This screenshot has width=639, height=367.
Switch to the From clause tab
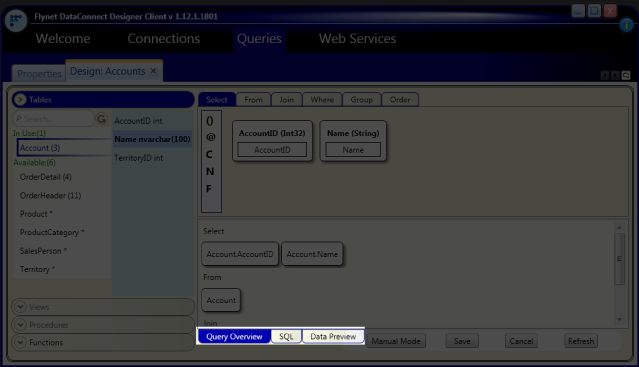(x=253, y=99)
